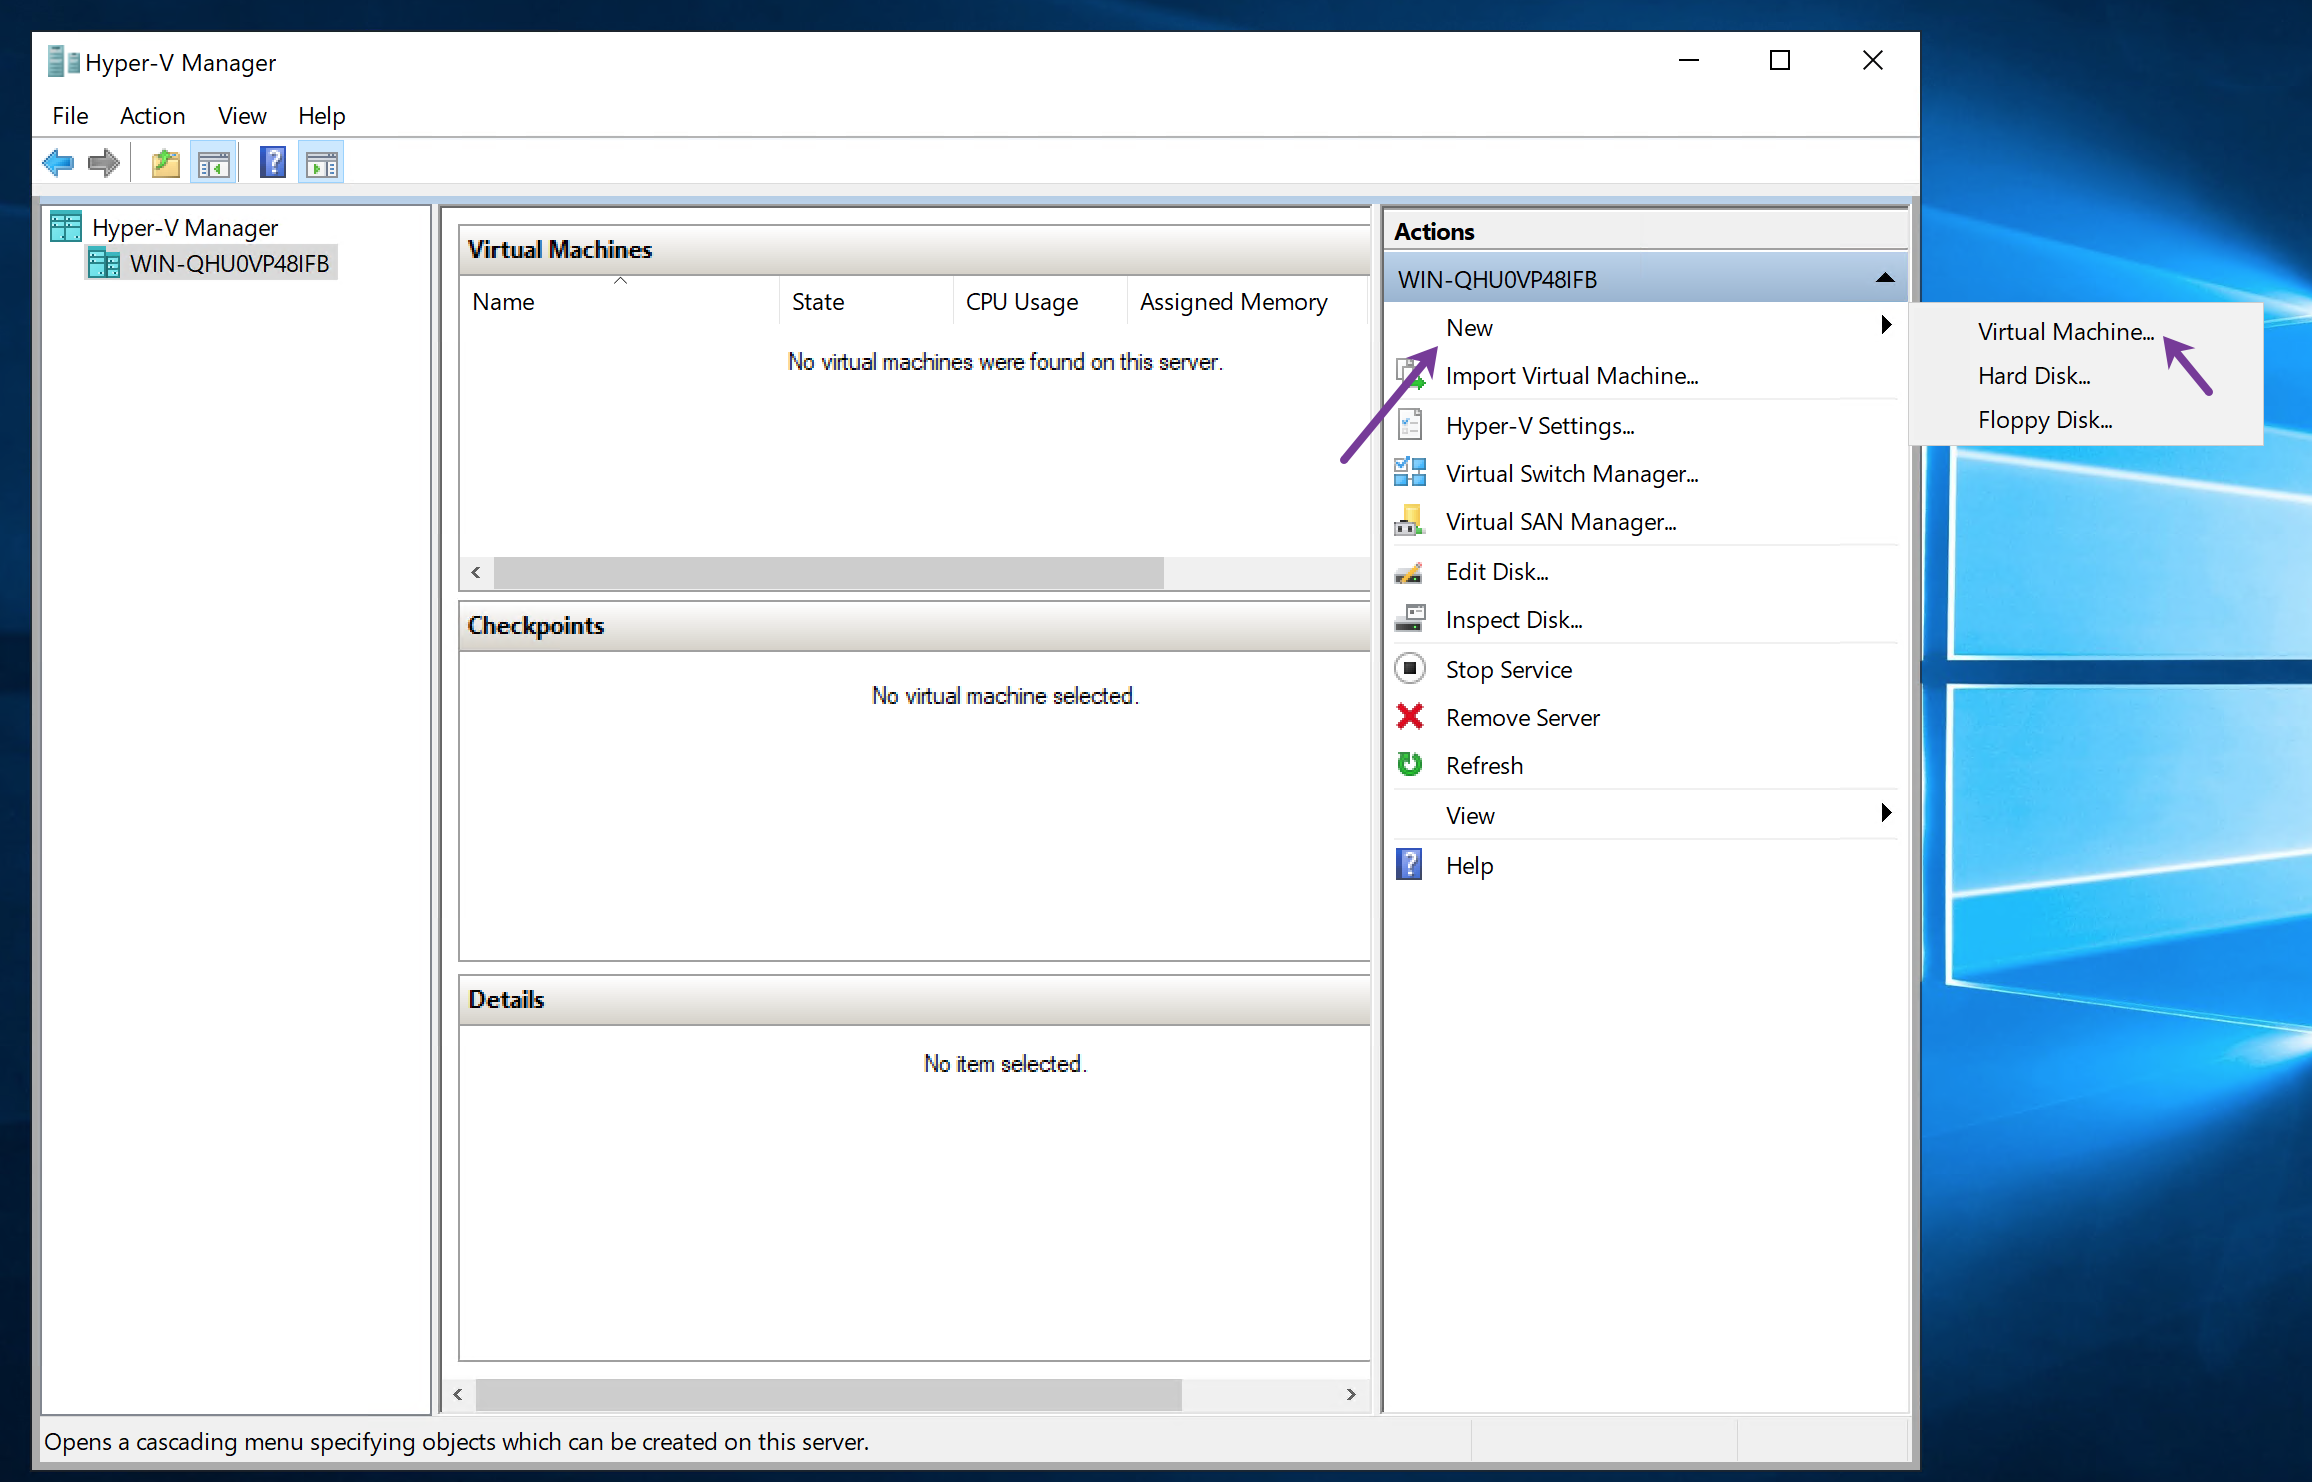The image size is (2312, 1482).
Task: Open Hyper-V Settings... action
Action: (x=1539, y=426)
